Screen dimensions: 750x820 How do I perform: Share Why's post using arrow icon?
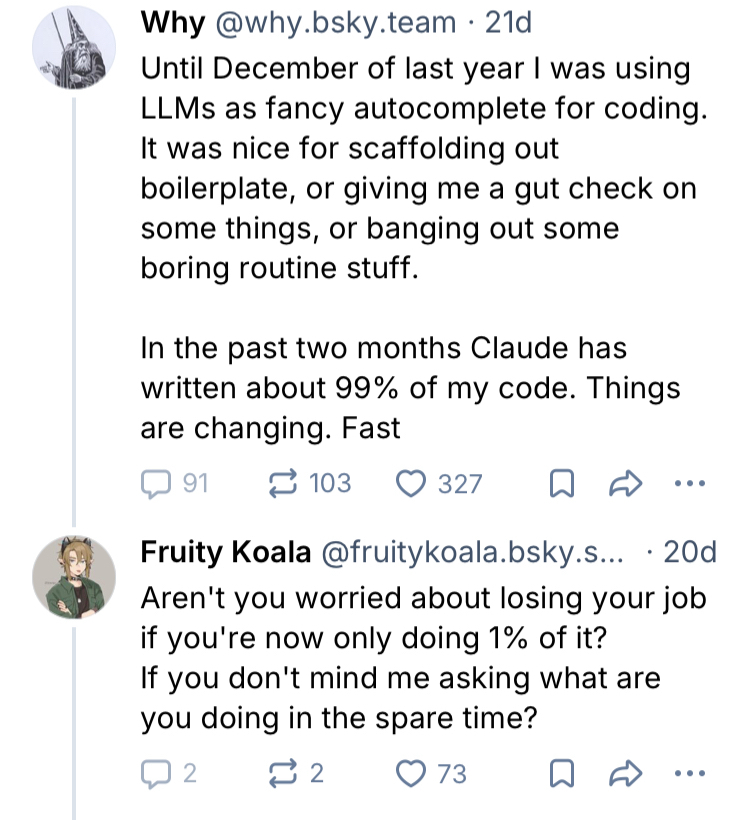624,484
